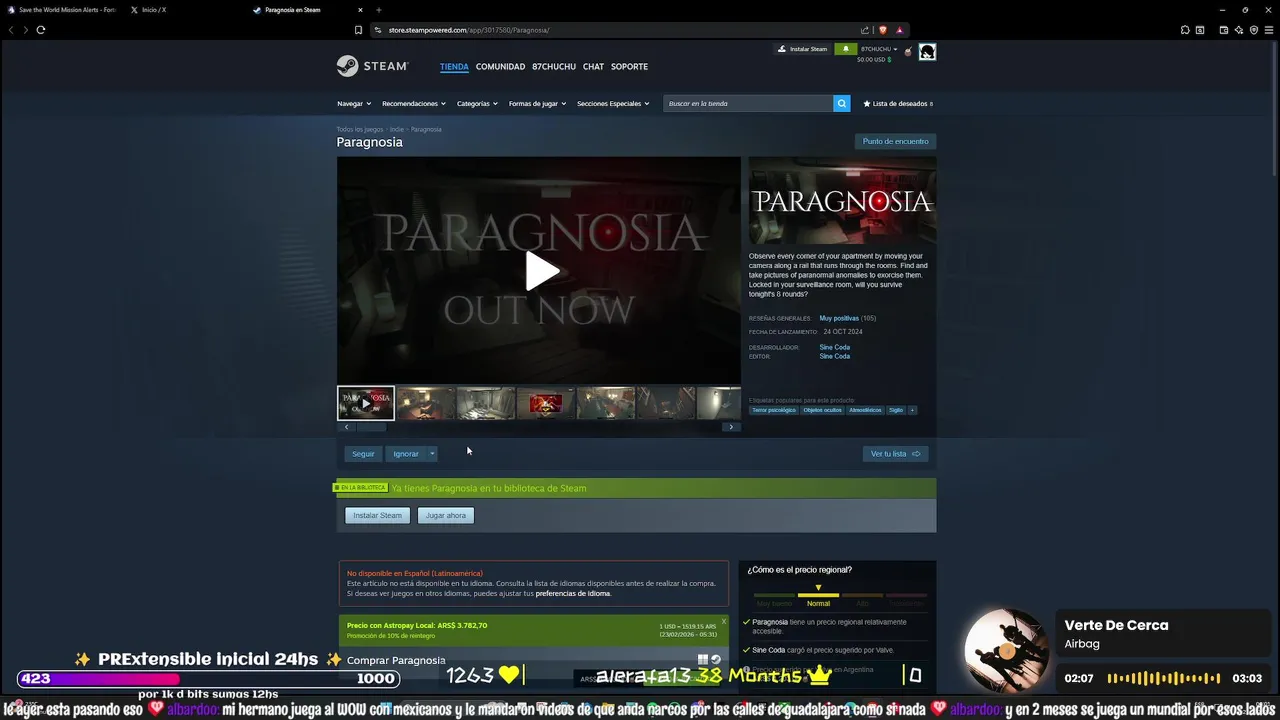Viewport: 1280px width, 720px height.
Task: Click the blue search magnifier button
Action: pos(842,103)
